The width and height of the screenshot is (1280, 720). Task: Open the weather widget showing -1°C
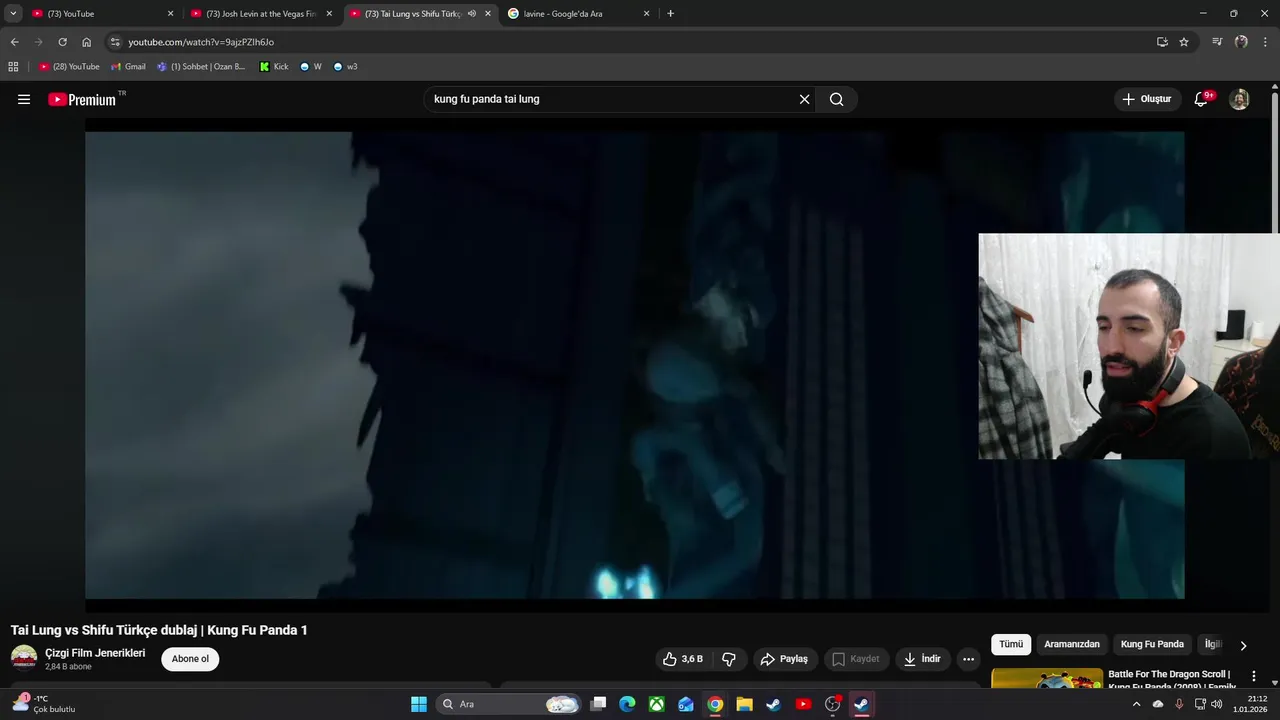(x=44, y=704)
